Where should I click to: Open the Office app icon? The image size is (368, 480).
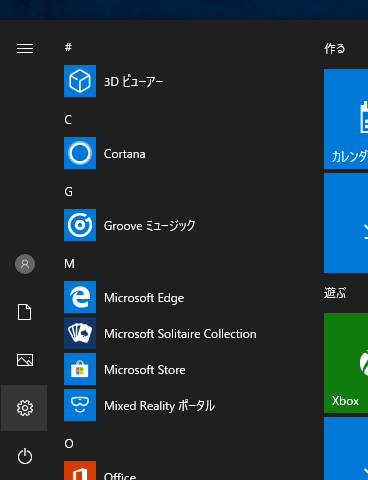click(80, 471)
